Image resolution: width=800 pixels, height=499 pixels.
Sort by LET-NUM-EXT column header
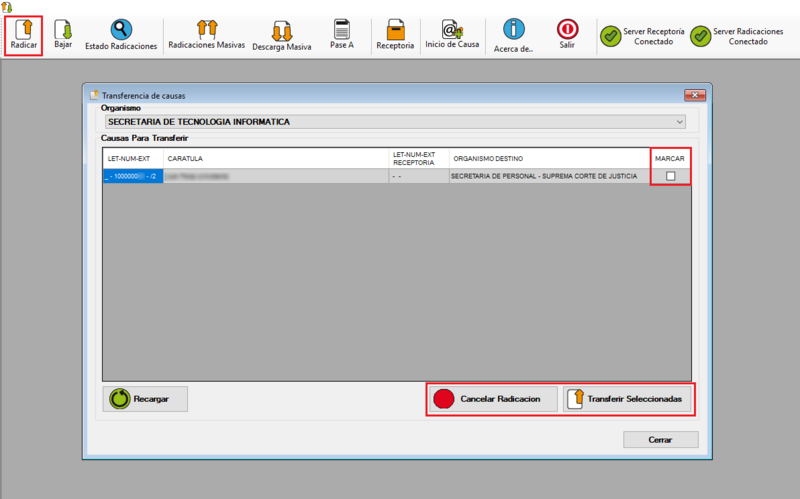(133, 159)
